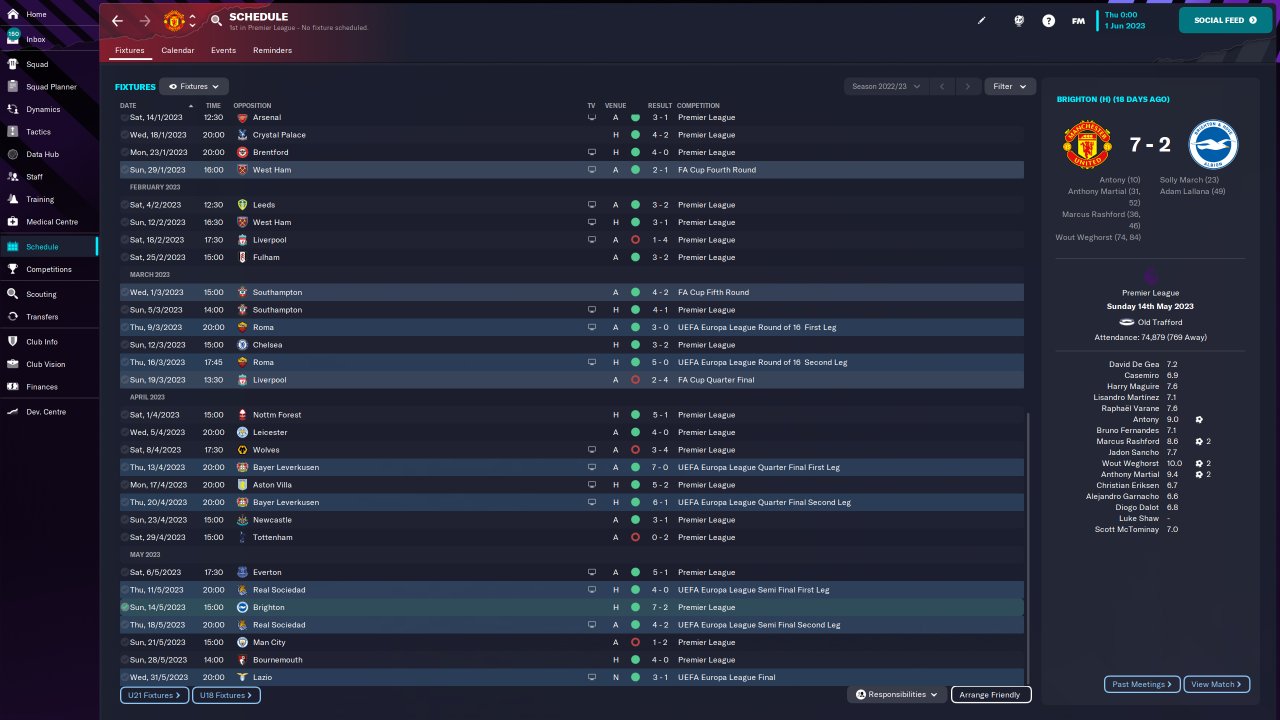Open Dynamics in the sidebar
The image size is (1280, 720).
[x=49, y=109]
